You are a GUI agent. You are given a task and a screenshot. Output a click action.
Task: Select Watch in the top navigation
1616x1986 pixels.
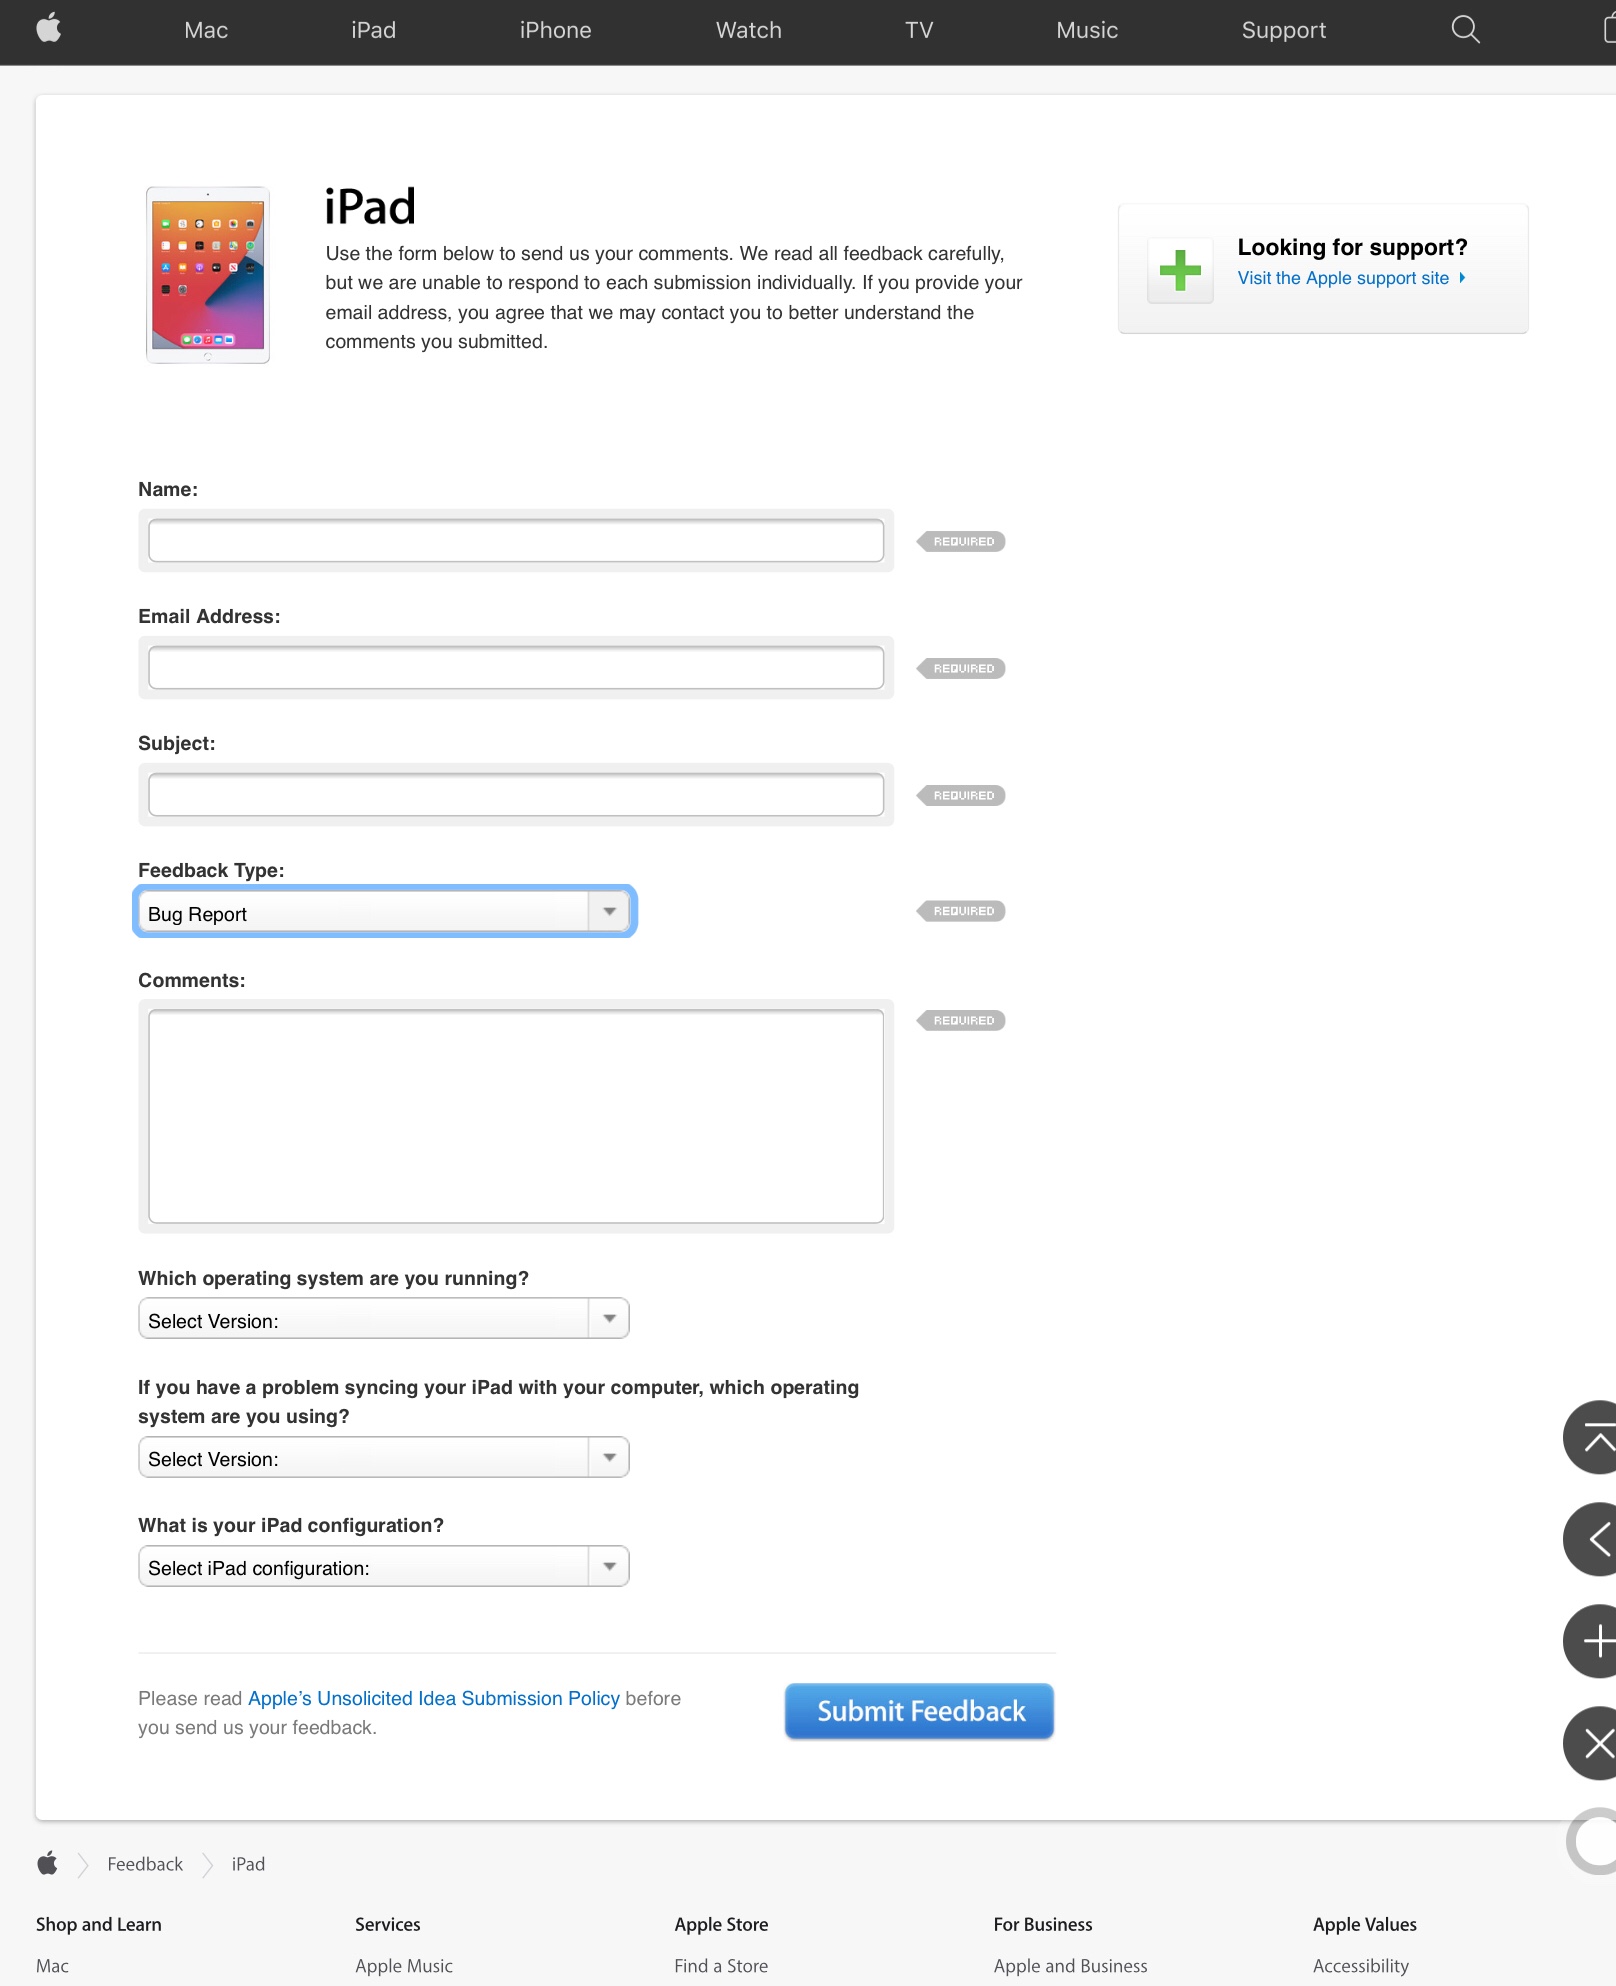pos(748,30)
